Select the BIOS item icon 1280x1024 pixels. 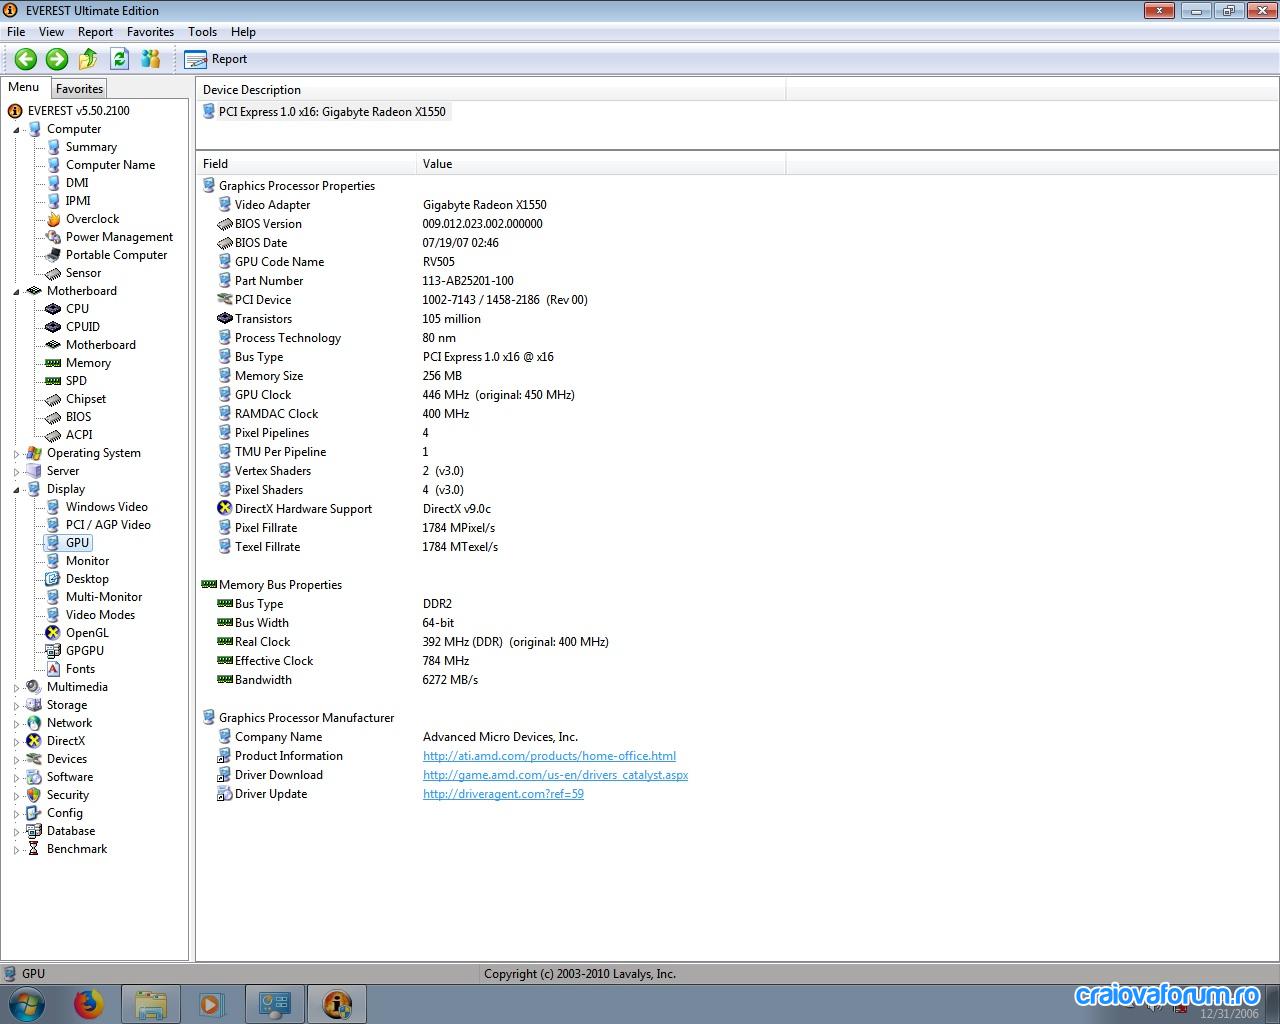point(54,417)
